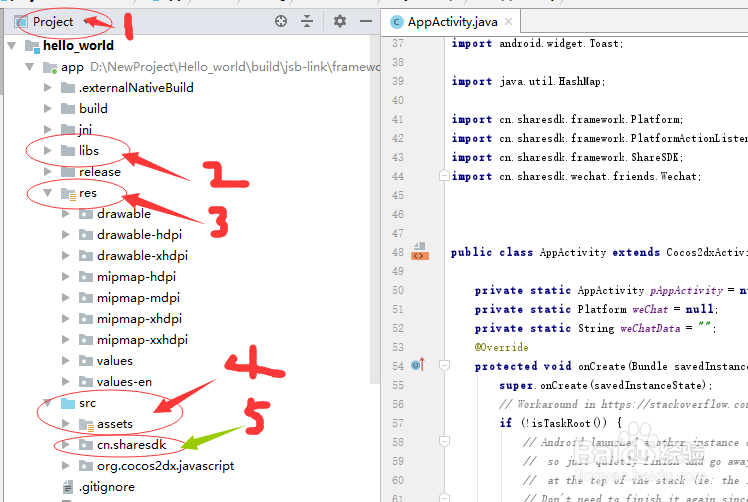Select the .gitignore file name
748x502 pixels.
click(x=107, y=487)
